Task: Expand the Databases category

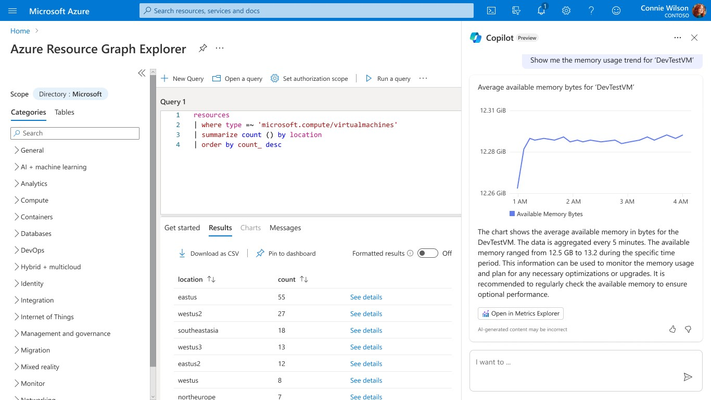Action: pos(16,234)
